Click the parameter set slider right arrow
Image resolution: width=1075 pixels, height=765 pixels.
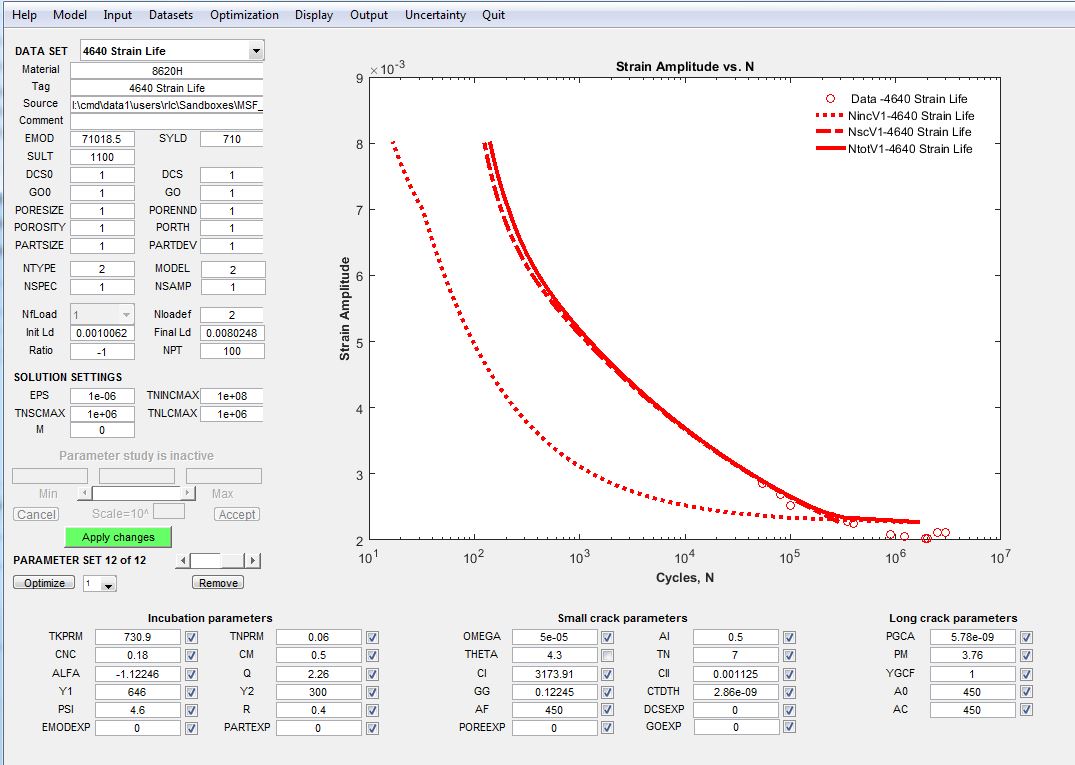(253, 561)
